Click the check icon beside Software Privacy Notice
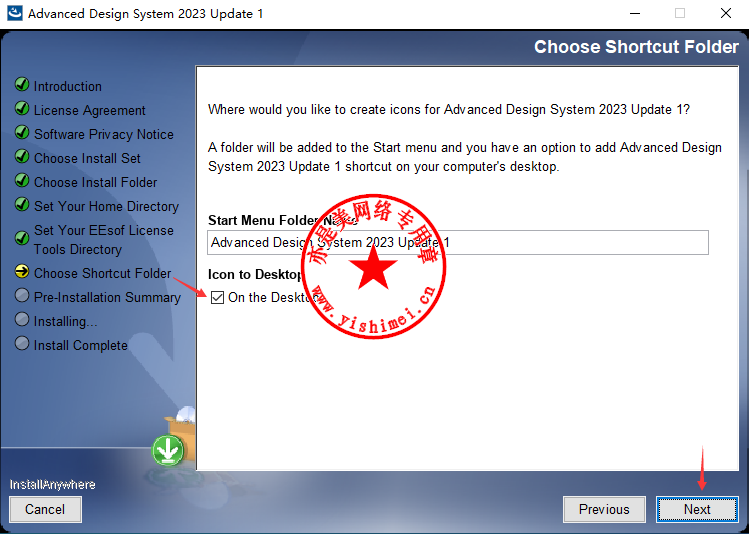 pos(22,132)
